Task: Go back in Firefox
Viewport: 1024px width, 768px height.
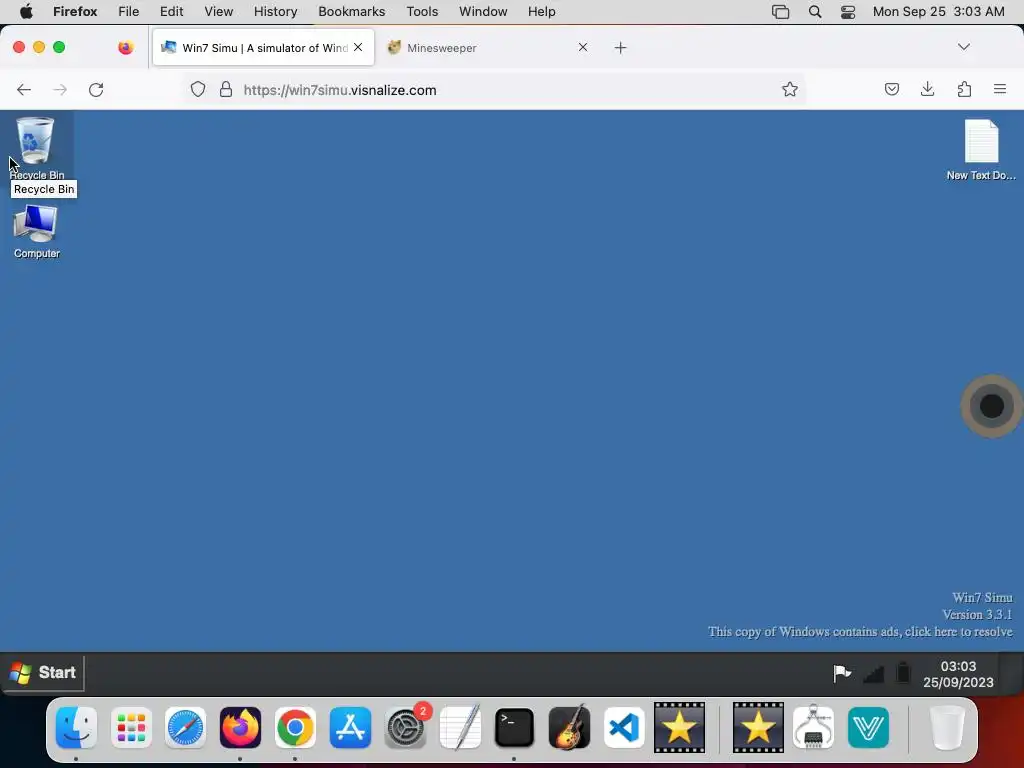Action: click(24, 89)
